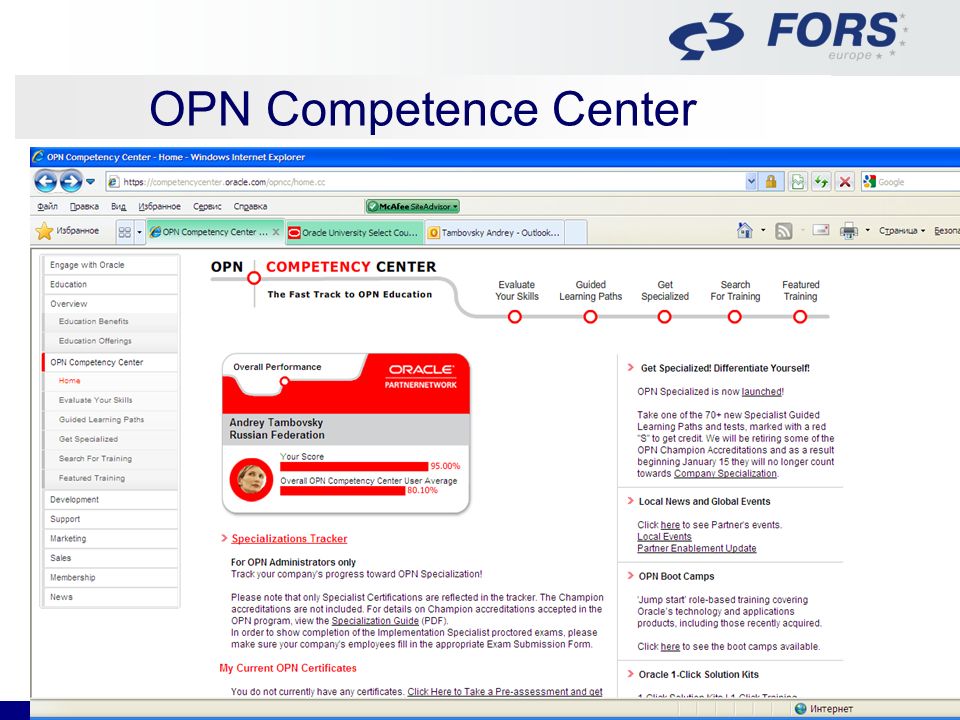Close the OPN Competency Center tab
960x720 pixels.
pyautogui.click(x=276, y=232)
